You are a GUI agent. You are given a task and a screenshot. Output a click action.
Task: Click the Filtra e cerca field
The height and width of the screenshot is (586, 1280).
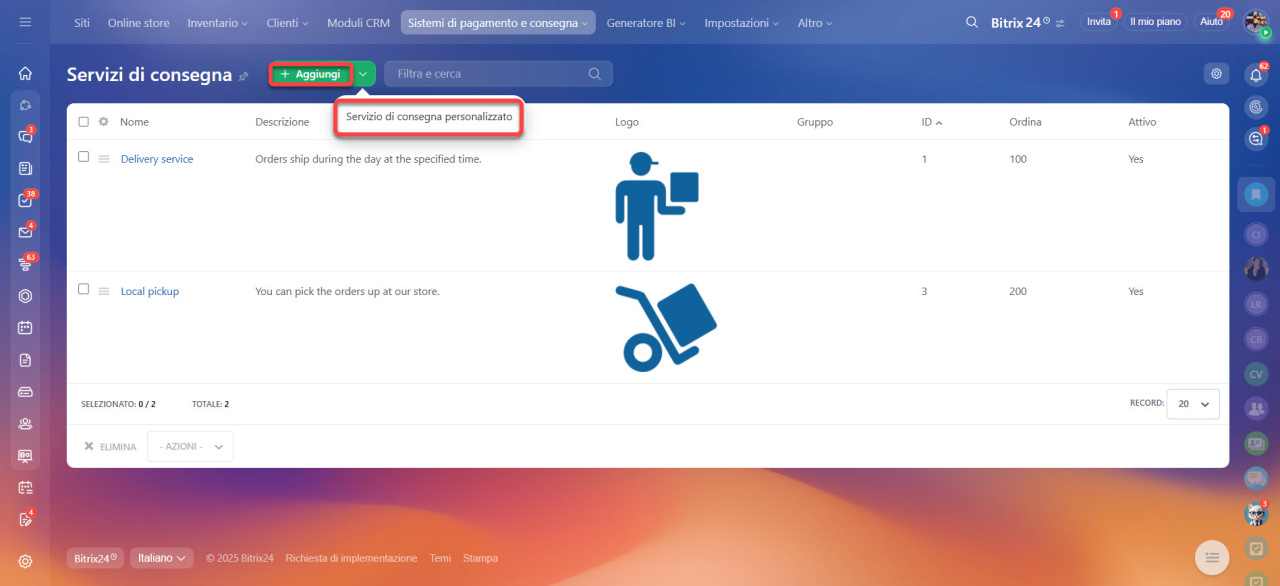[x=488, y=74]
